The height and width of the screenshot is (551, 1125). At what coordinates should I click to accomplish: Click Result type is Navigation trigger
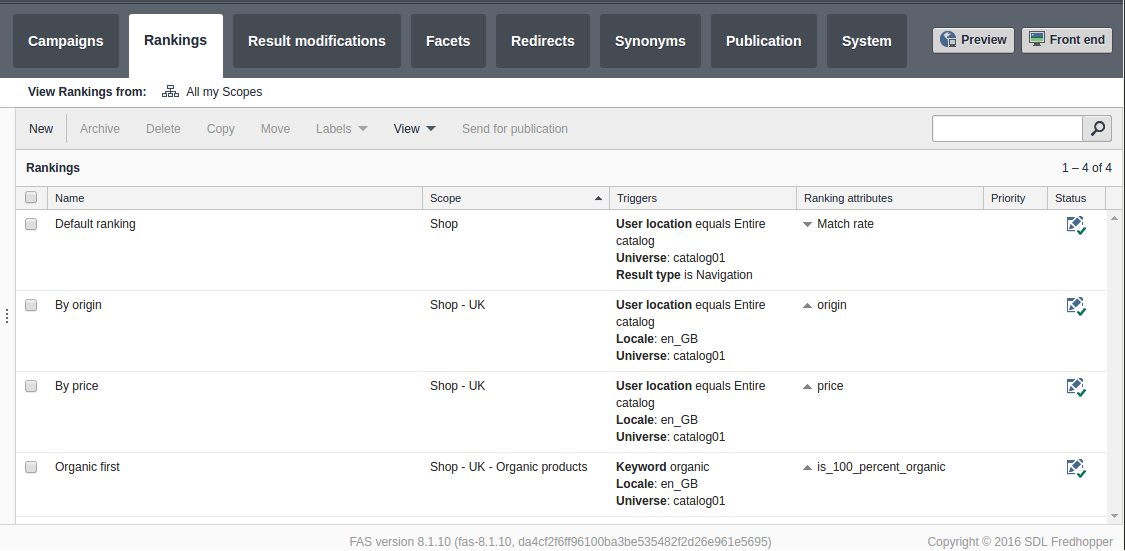click(684, 275)
